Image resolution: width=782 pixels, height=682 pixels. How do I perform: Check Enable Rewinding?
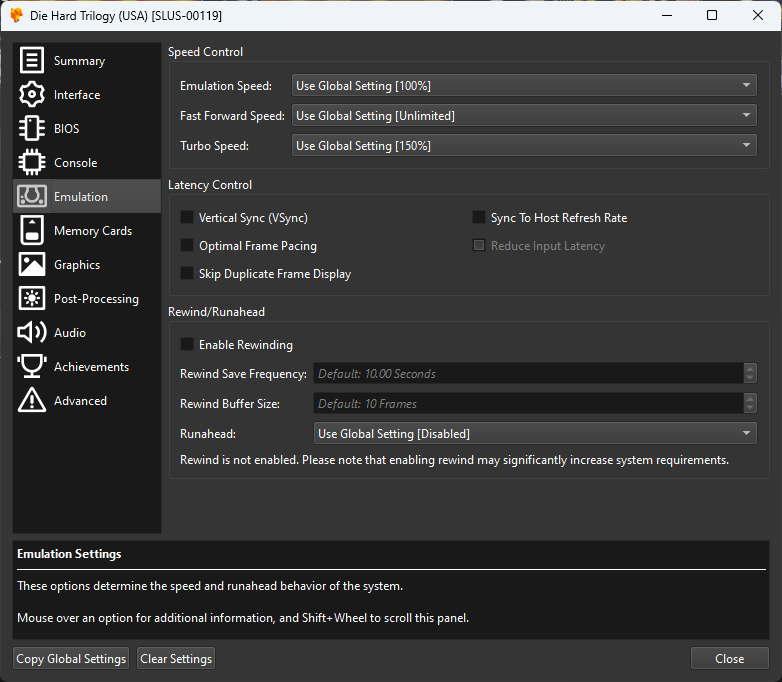pyautogui.click(x=187, y=344)
